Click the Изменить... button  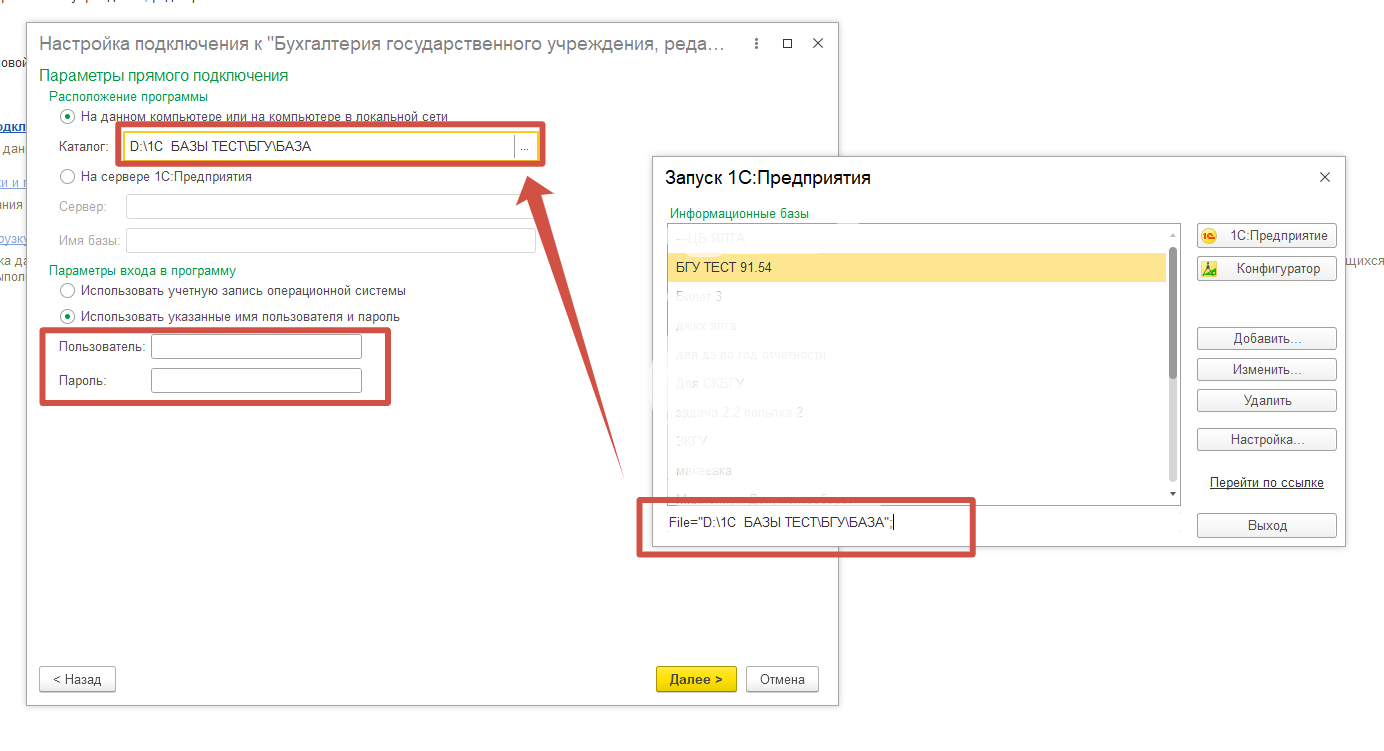(1266, 370)
